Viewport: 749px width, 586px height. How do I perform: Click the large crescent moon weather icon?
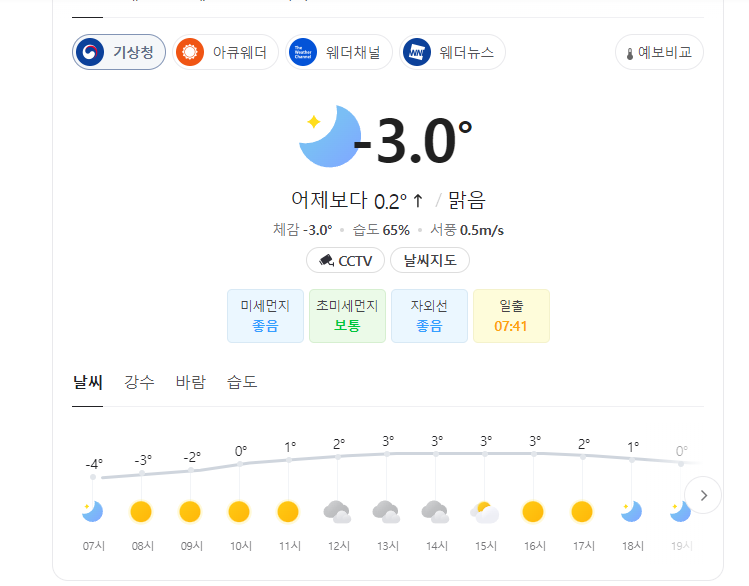(x=330, y=137)
